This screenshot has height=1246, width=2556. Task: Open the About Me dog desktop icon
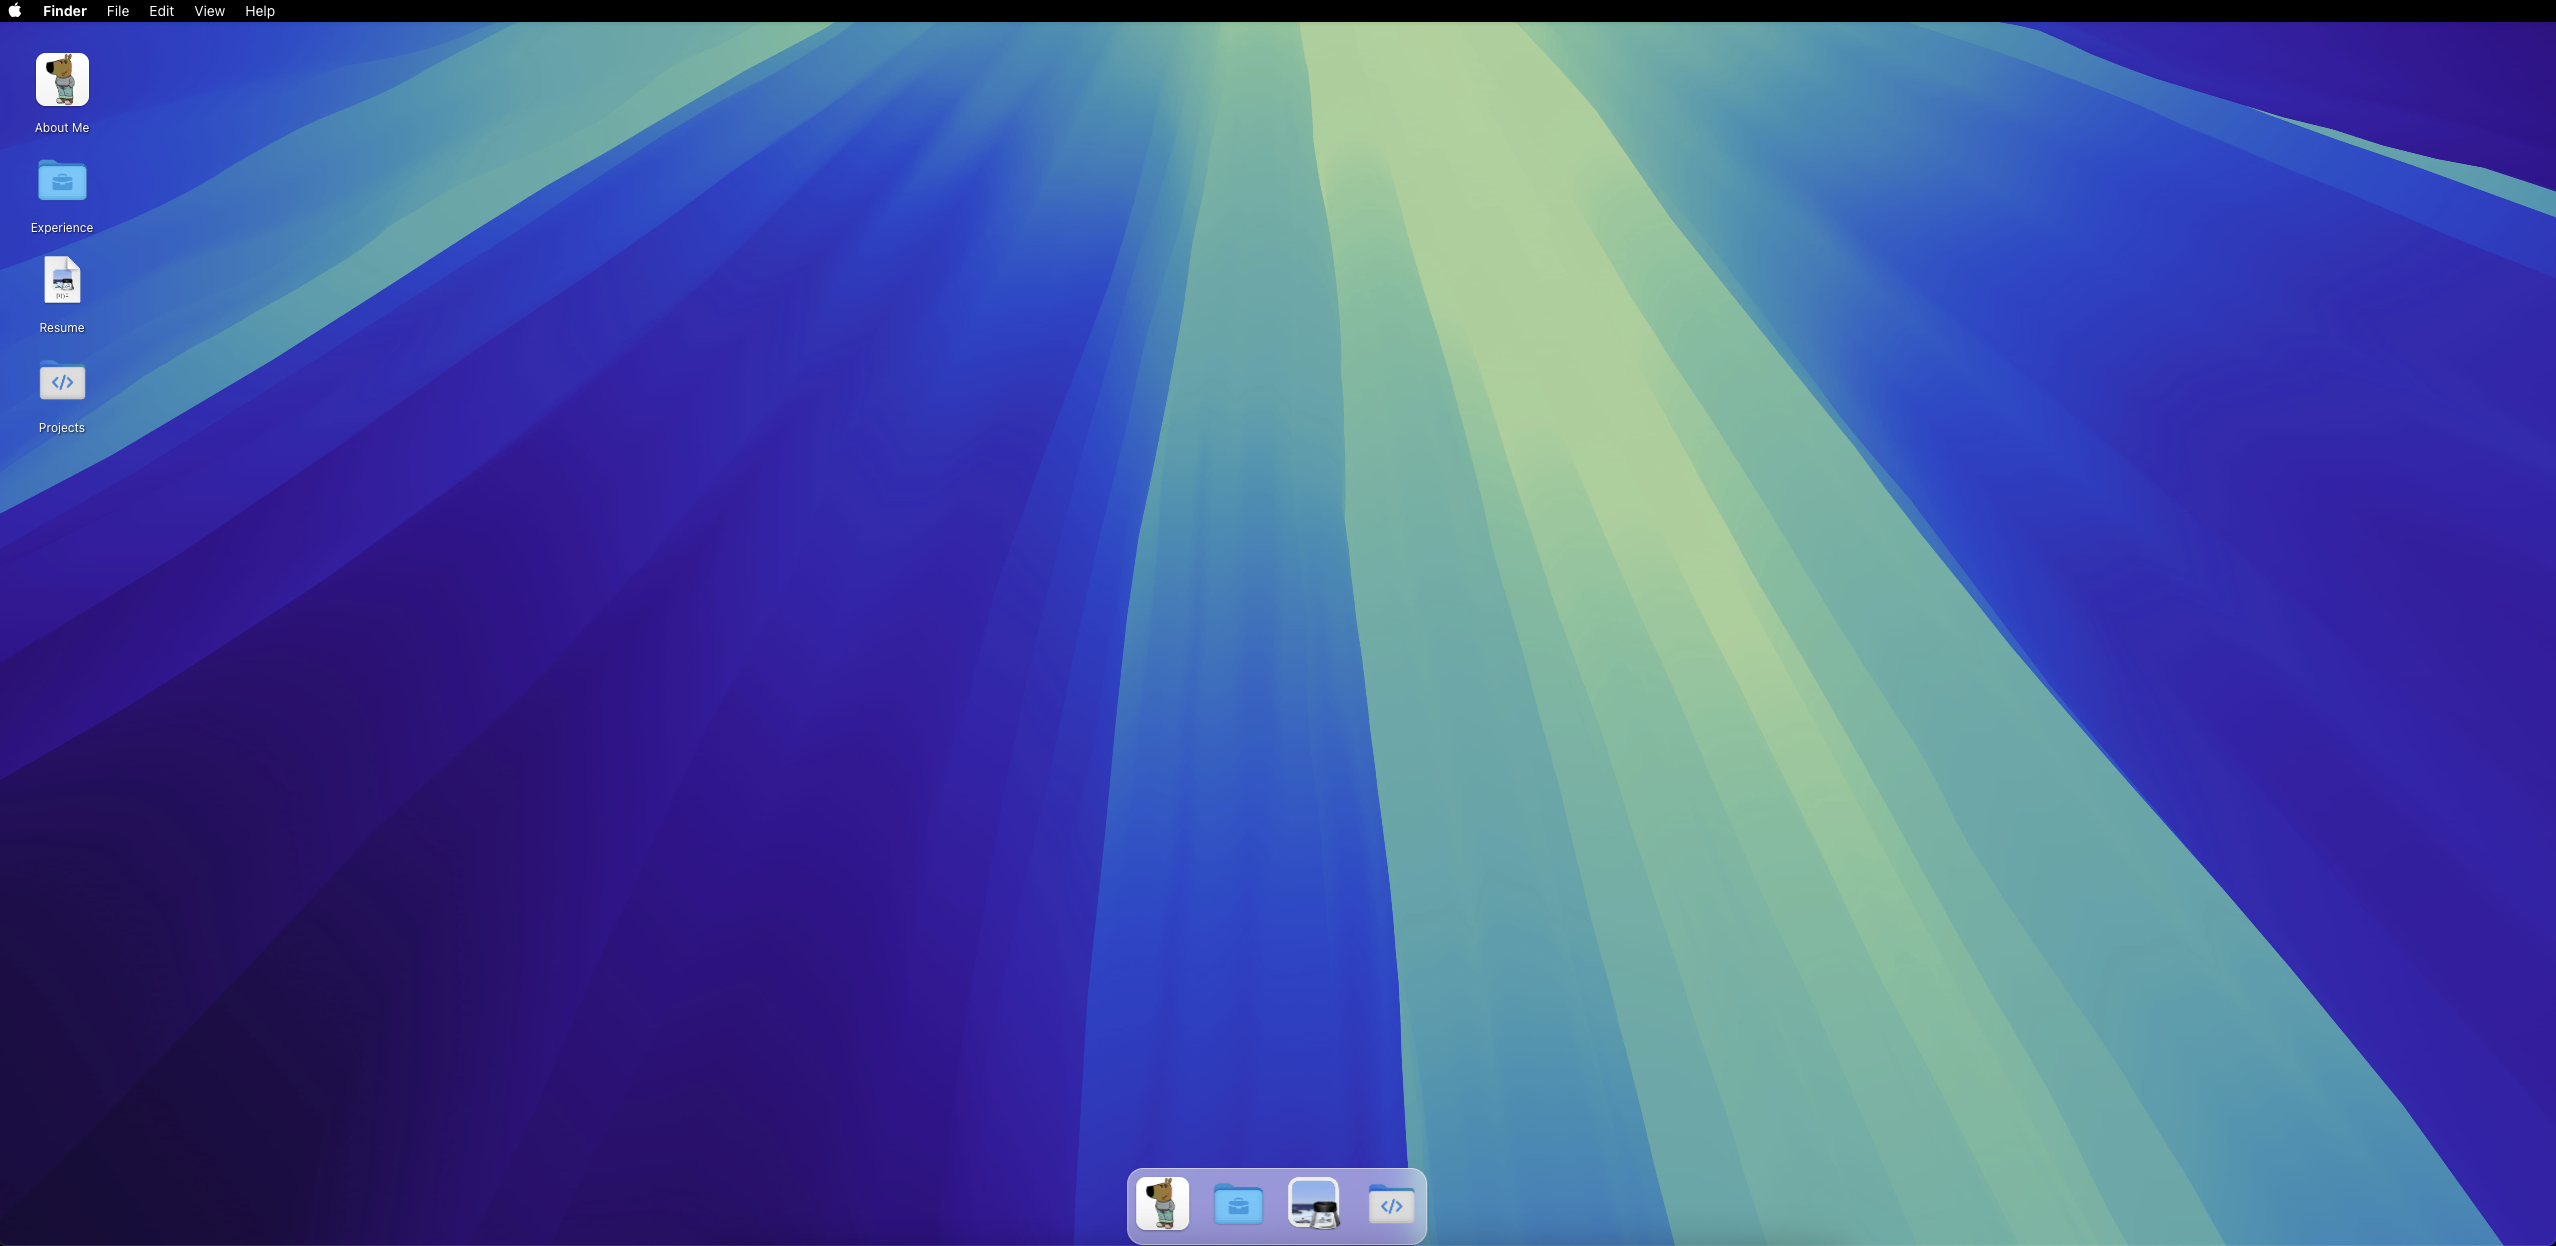[62, 80]
